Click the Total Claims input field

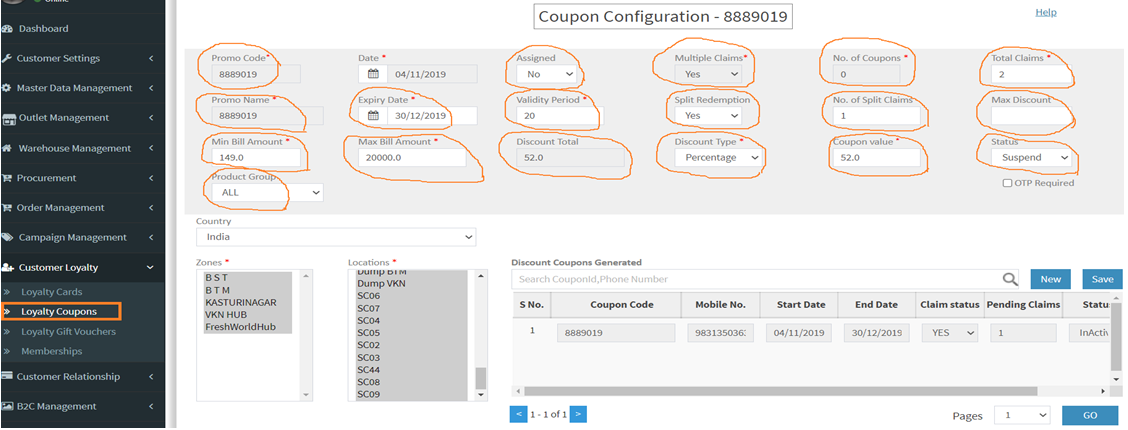[1029, 74]
